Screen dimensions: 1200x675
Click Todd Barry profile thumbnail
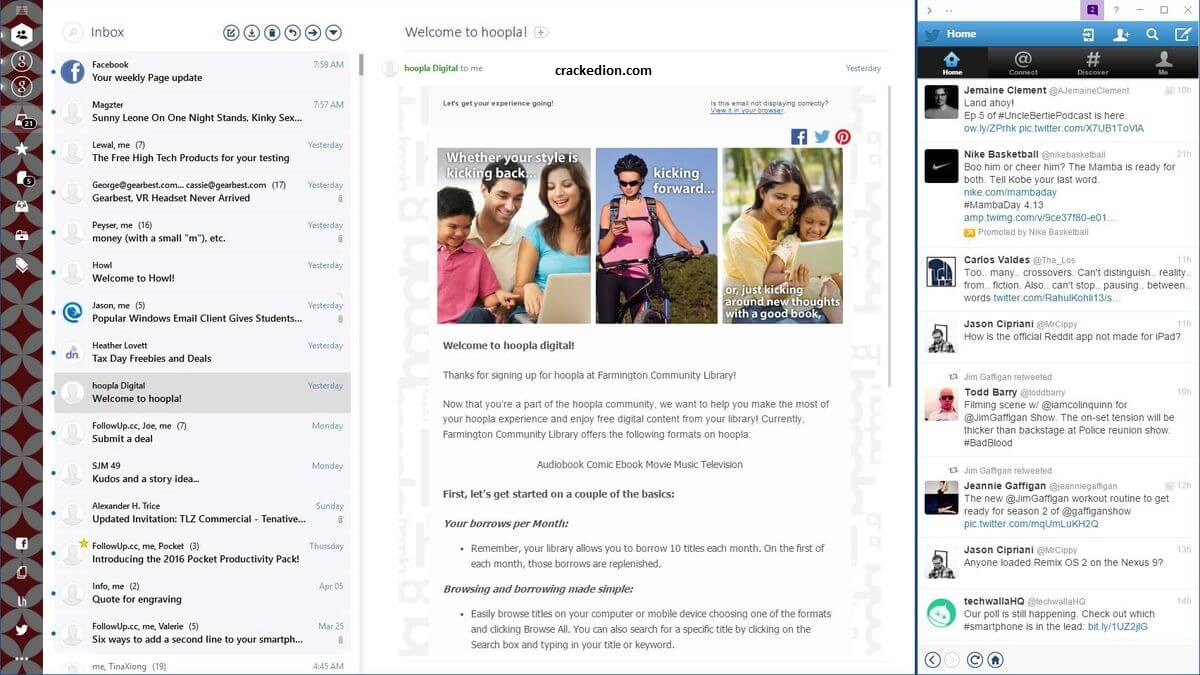(x=941, y=403)
